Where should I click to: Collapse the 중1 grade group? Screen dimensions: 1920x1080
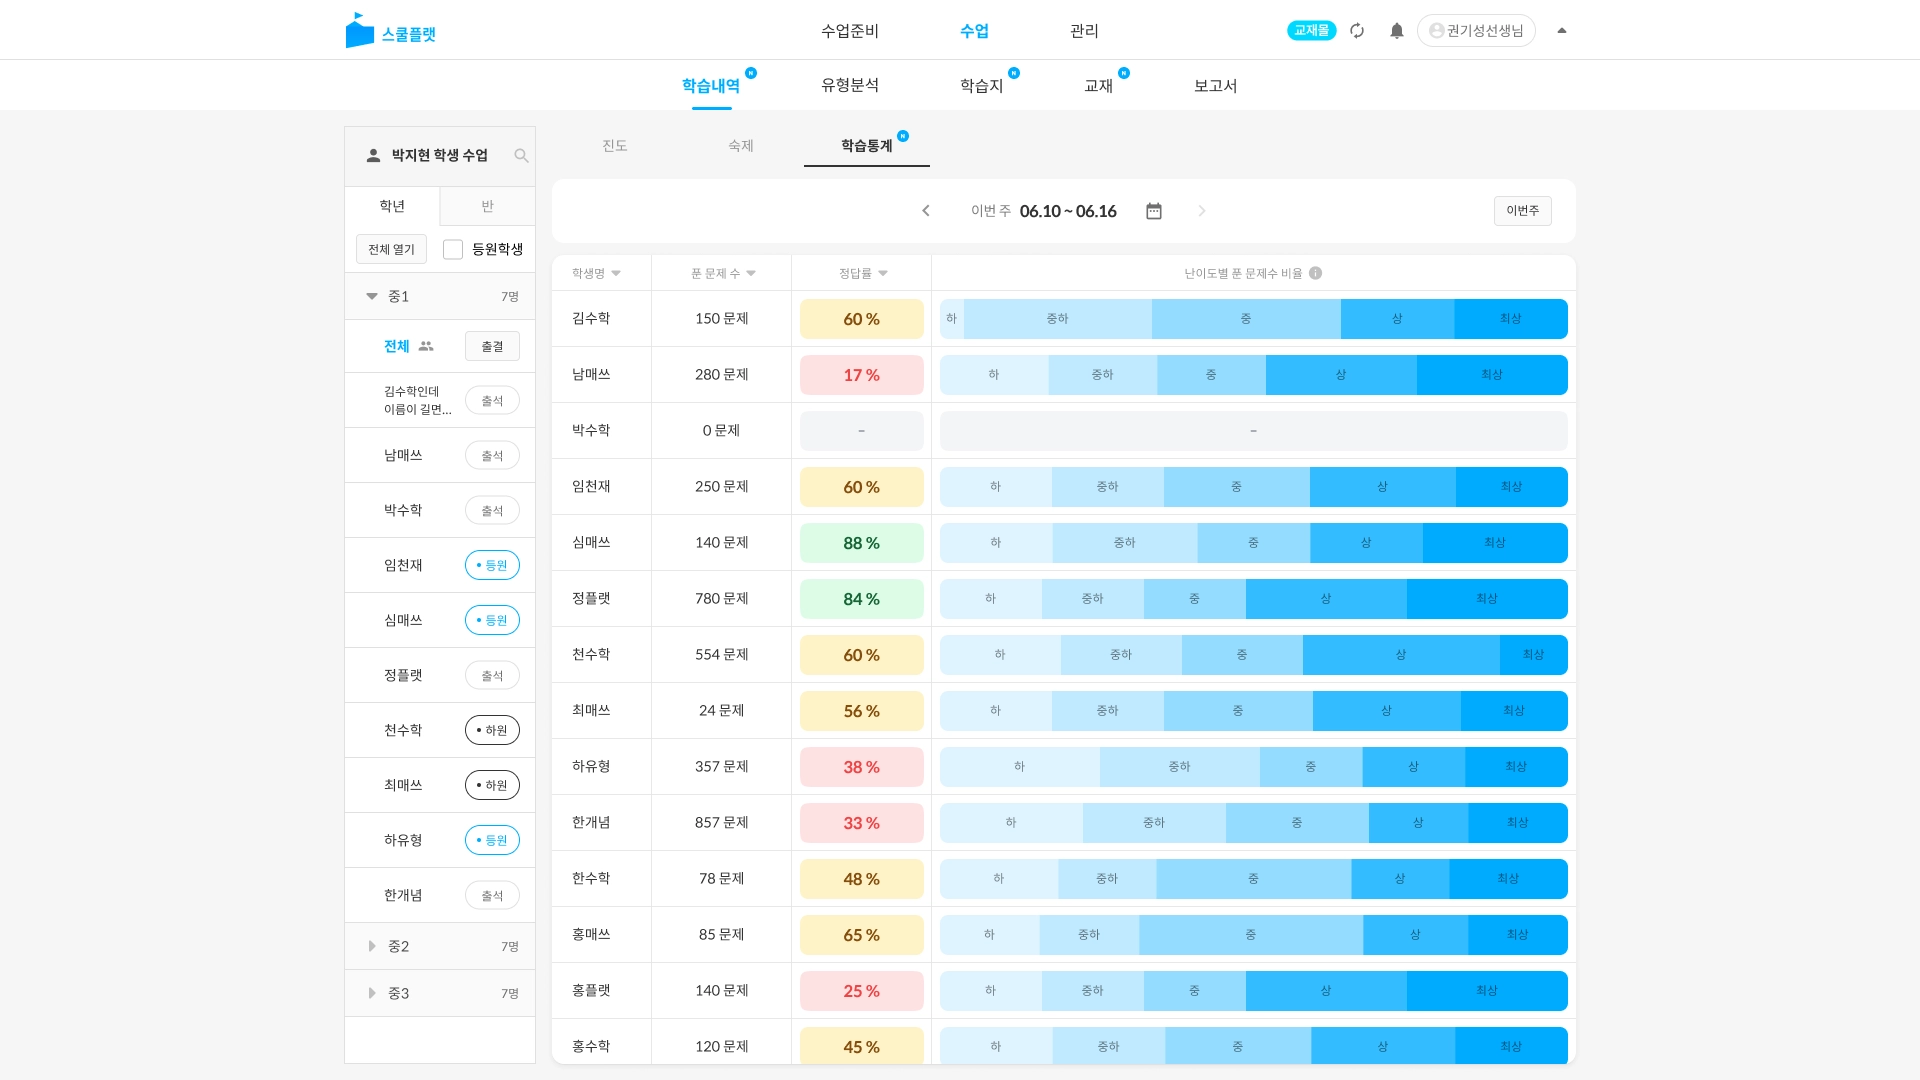372,296
